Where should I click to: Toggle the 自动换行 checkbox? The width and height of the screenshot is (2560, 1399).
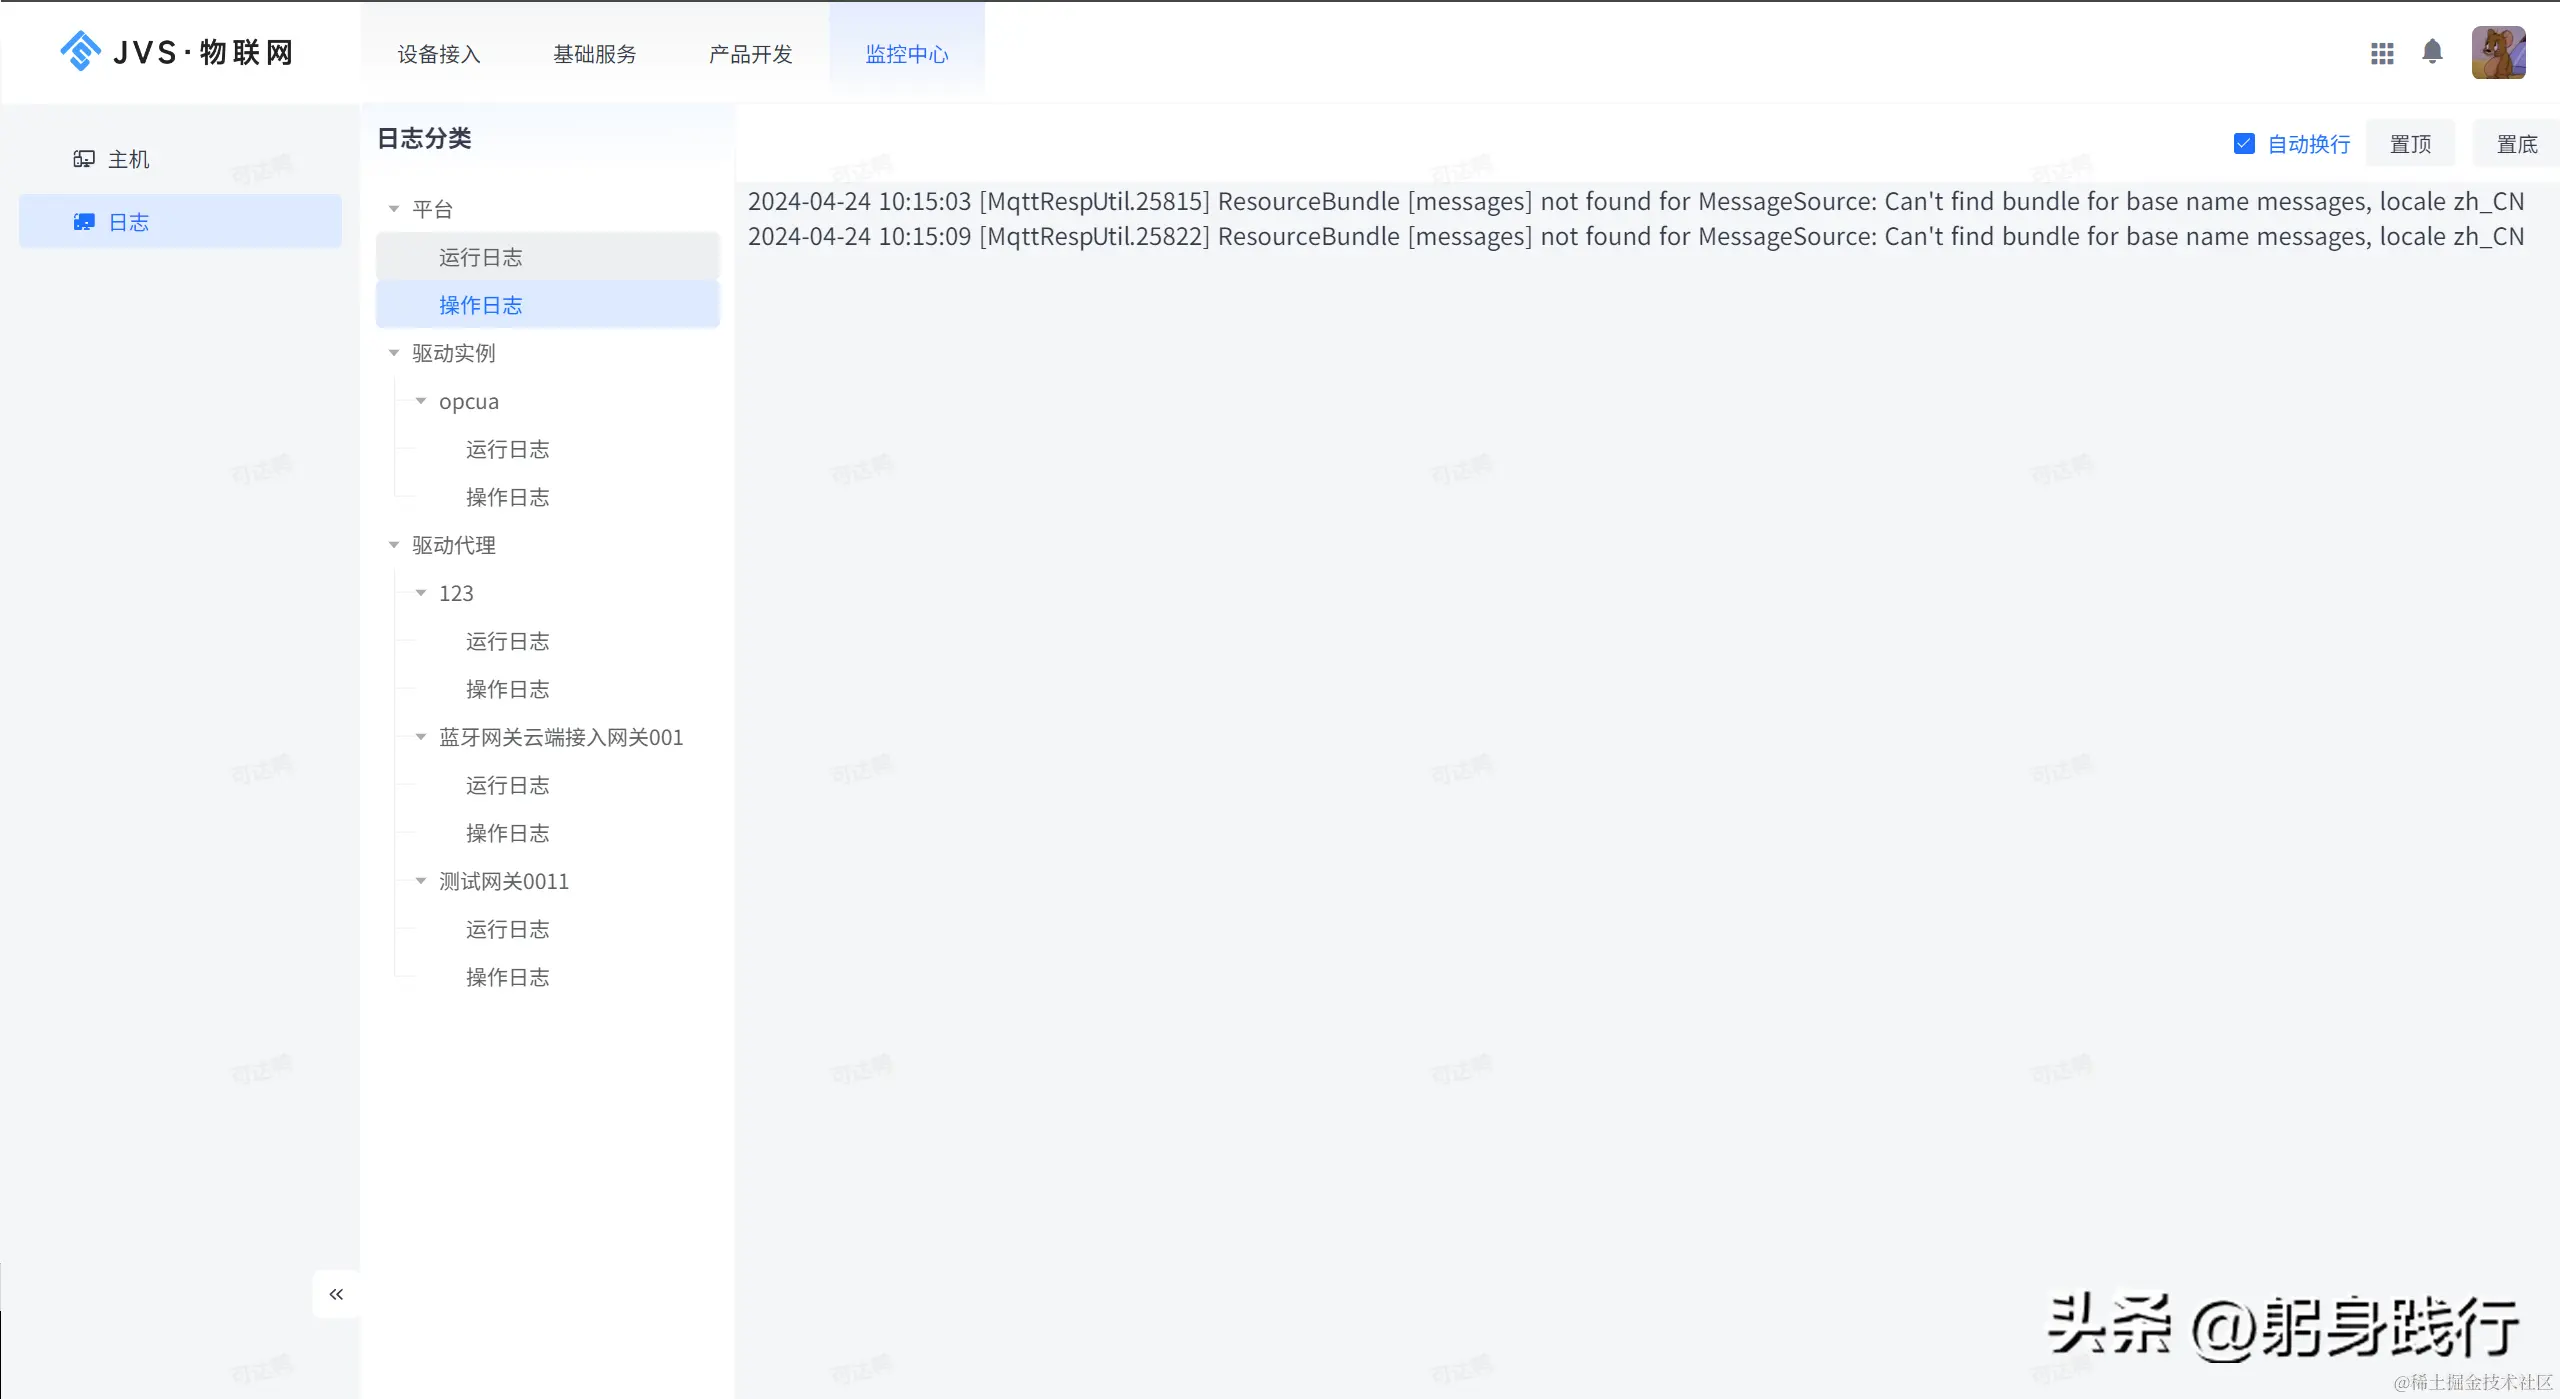tap(2244, 144)
